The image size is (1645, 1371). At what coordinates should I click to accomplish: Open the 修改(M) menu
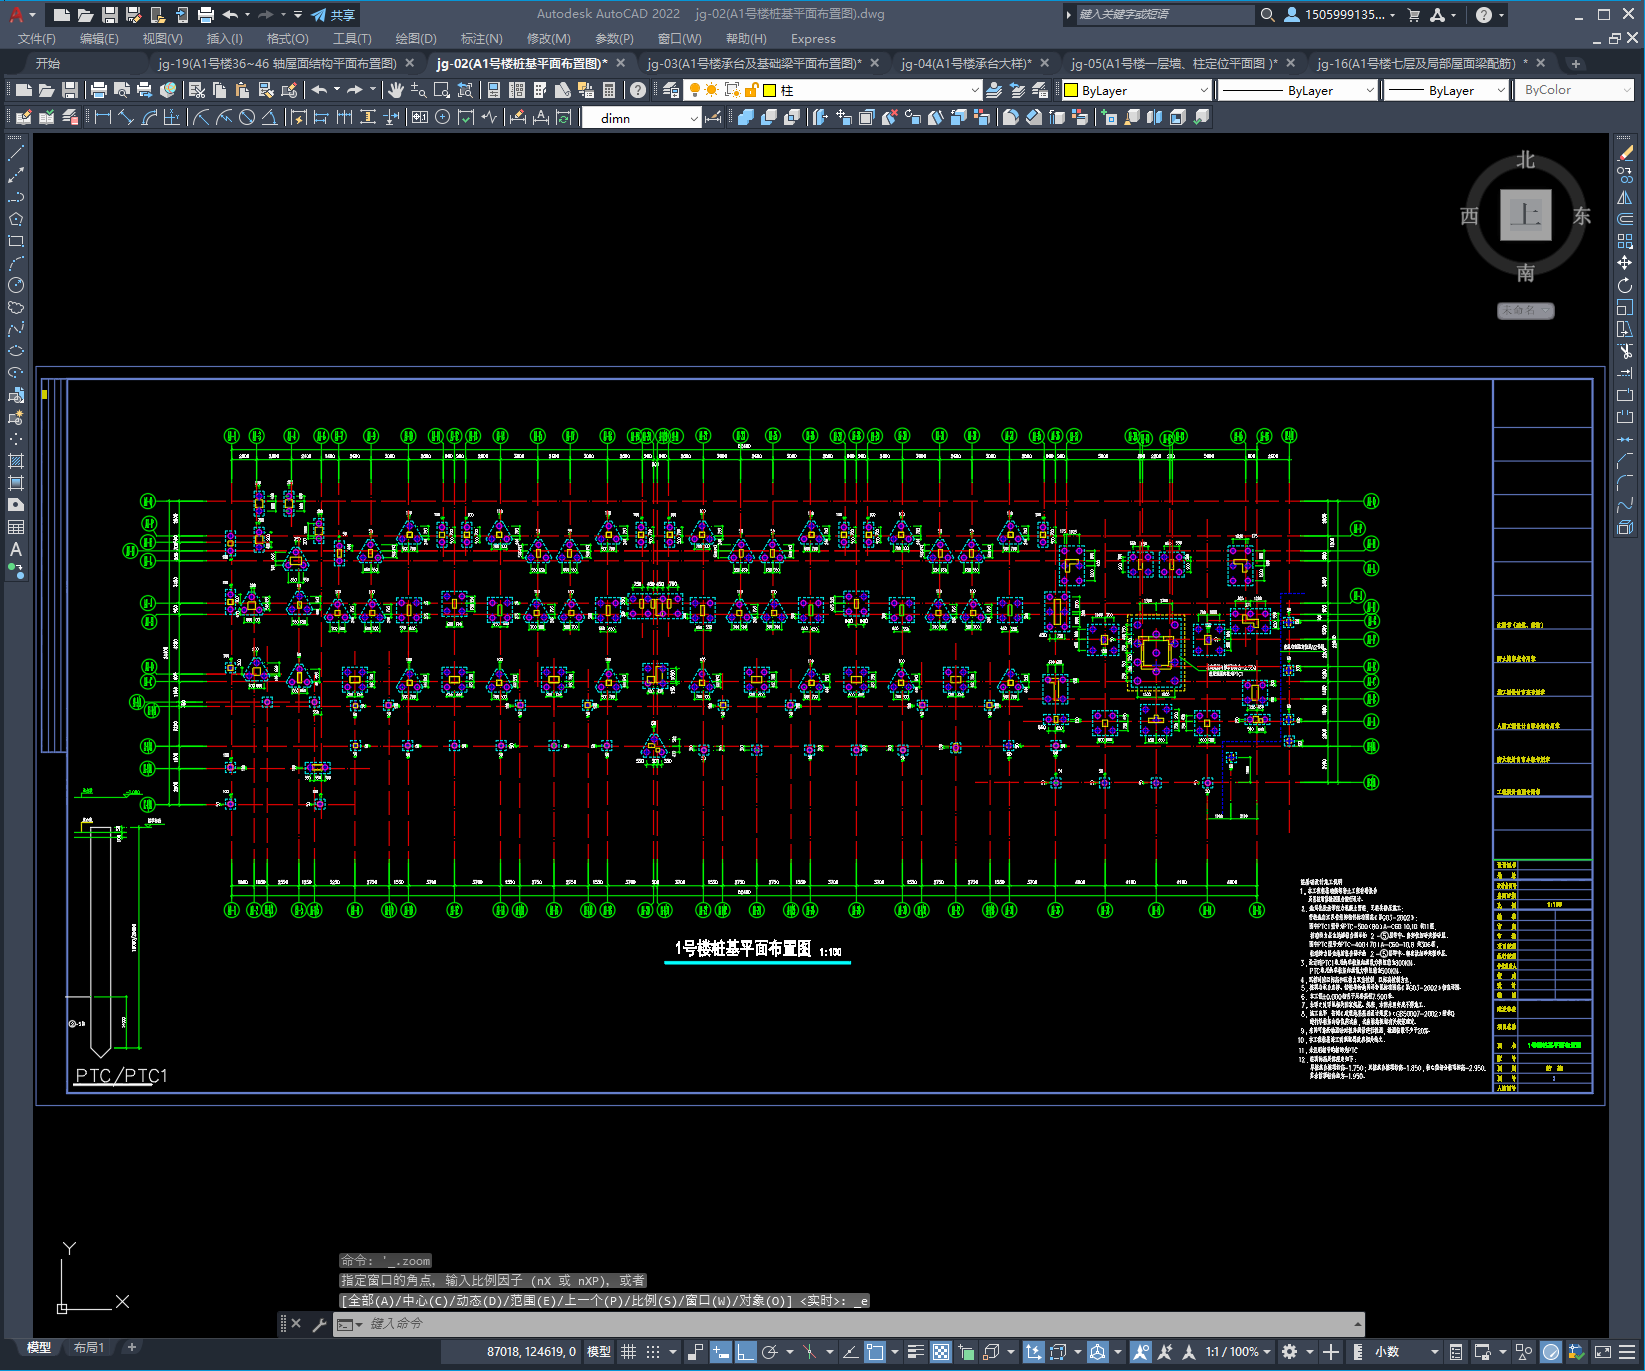[548, 39]
